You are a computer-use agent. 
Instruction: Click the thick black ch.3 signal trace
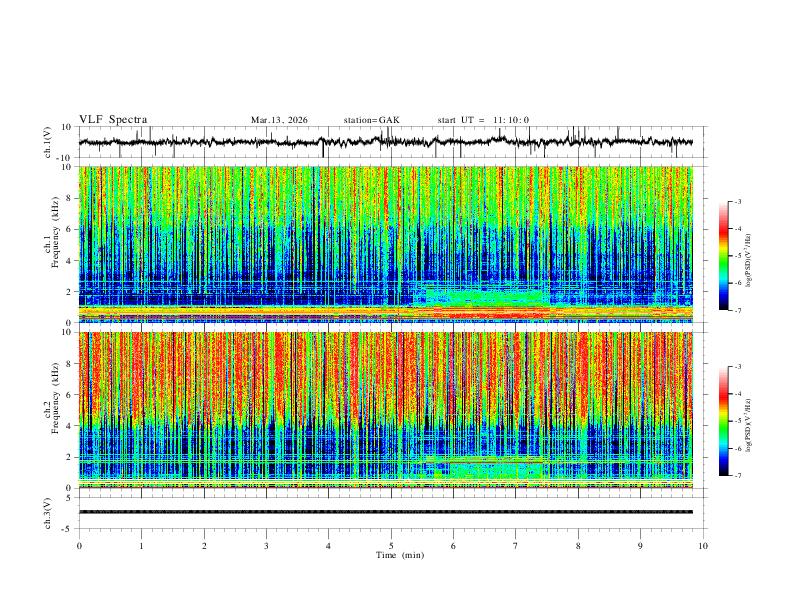386,512
